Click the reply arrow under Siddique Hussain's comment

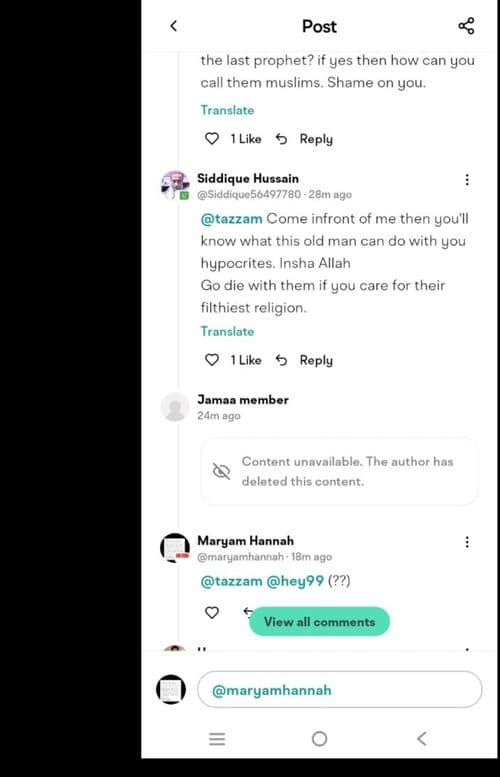pos(281,360)
